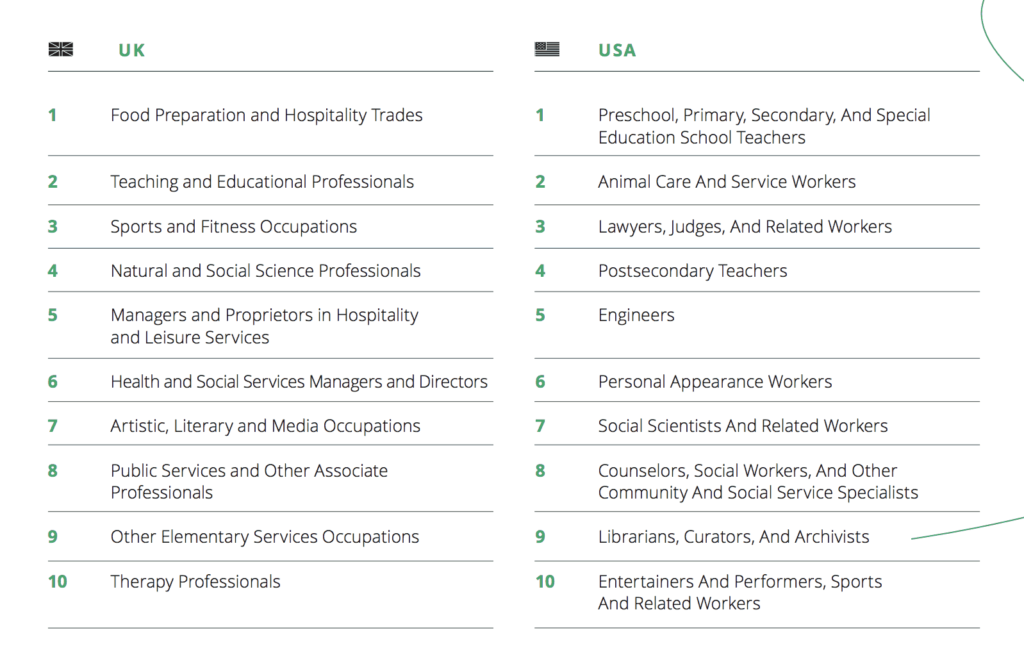Click Postsecondary Teachers entry
This screenshot has width=1024, height=669.
pos(693,271)
